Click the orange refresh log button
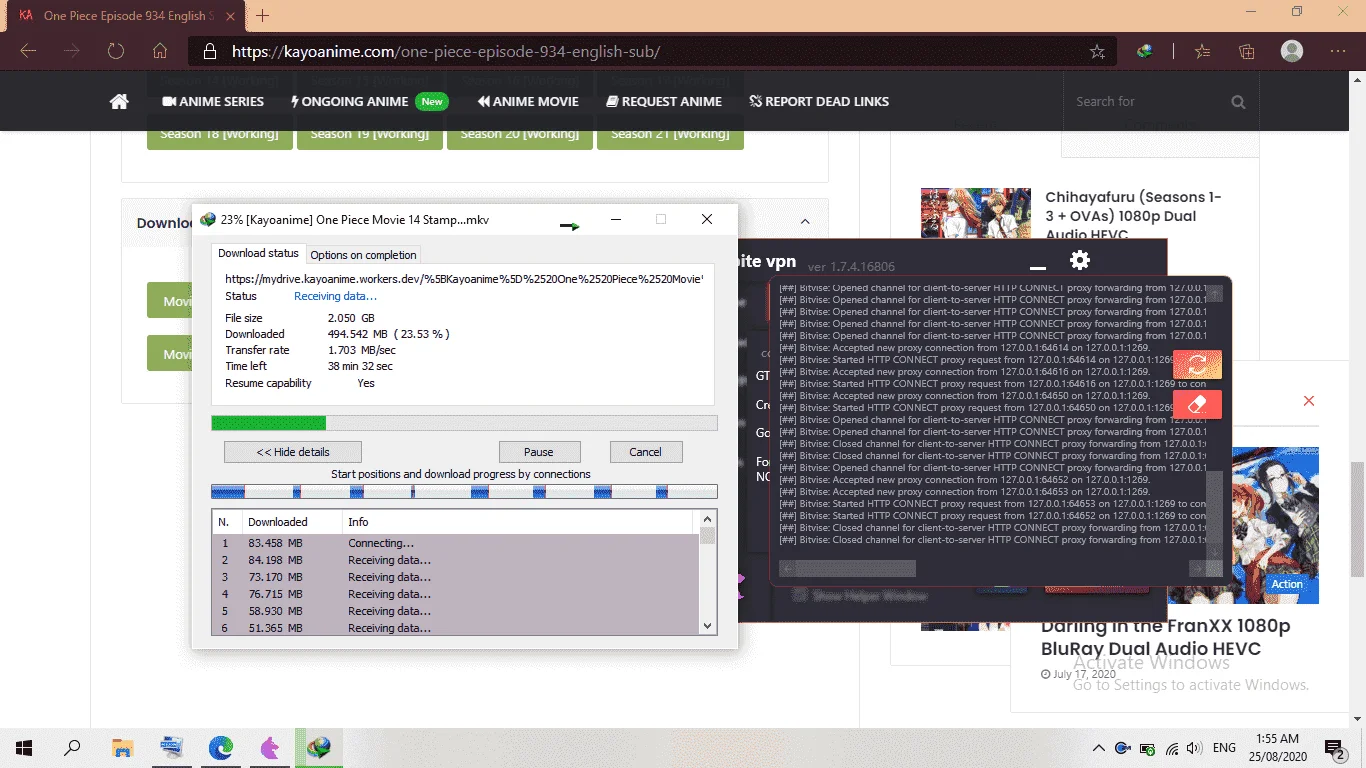The image size is (1366, 768). [x=1196, y=365]
